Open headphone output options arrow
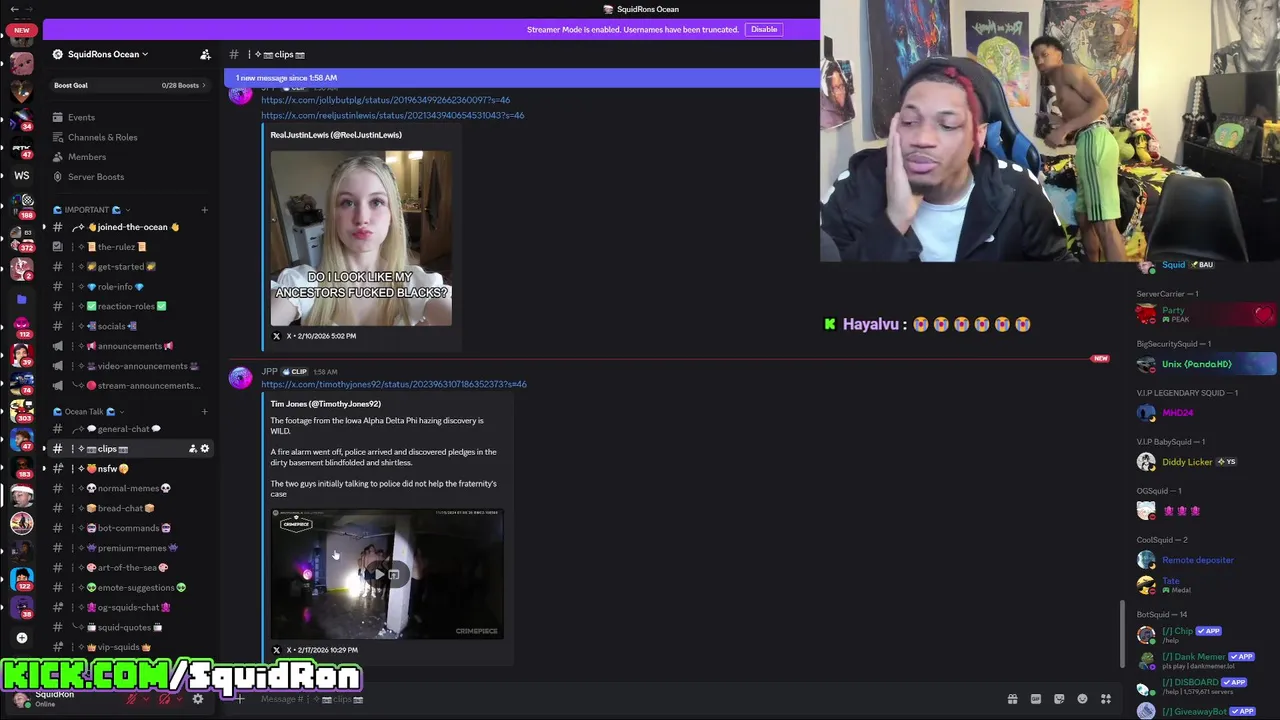 [x=178, y=699]
